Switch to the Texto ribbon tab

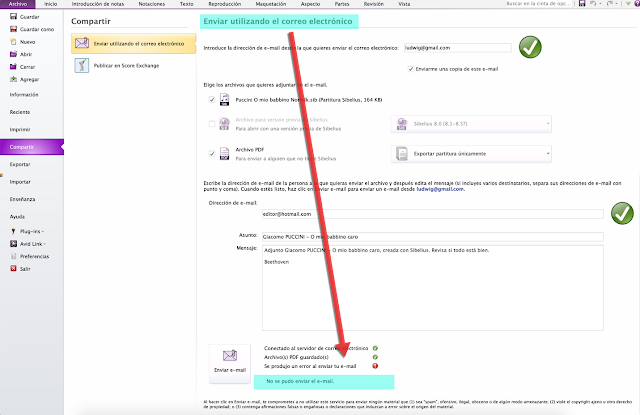187,4
